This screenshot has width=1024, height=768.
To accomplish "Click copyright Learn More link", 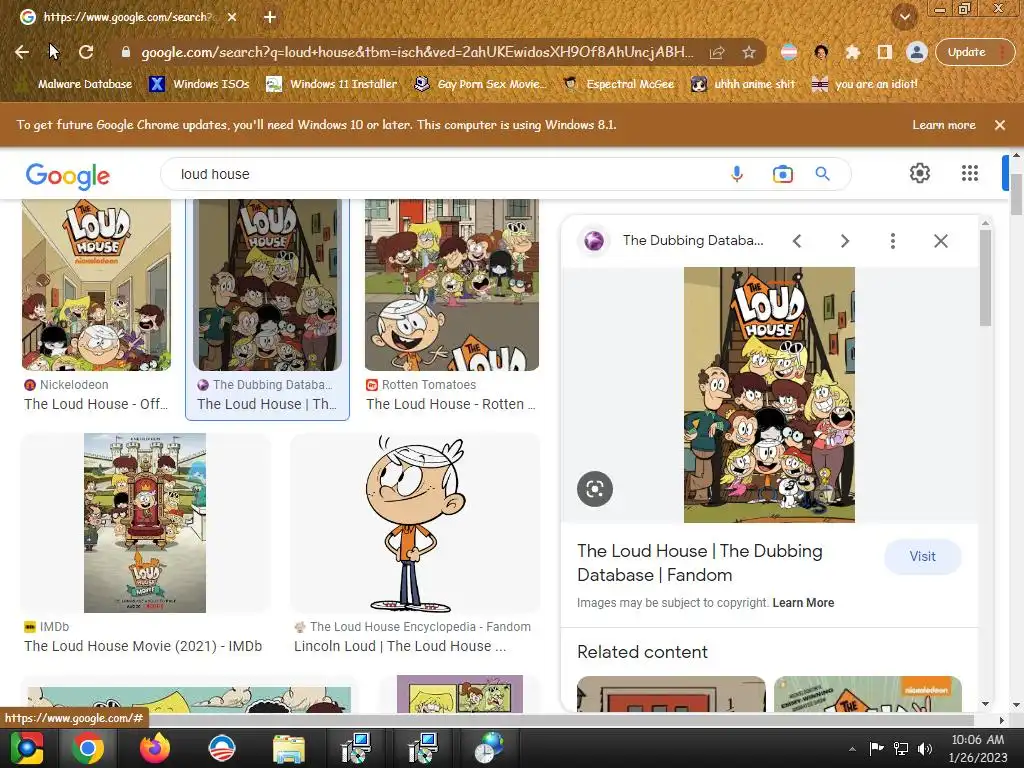I will [x=803, y=603].
